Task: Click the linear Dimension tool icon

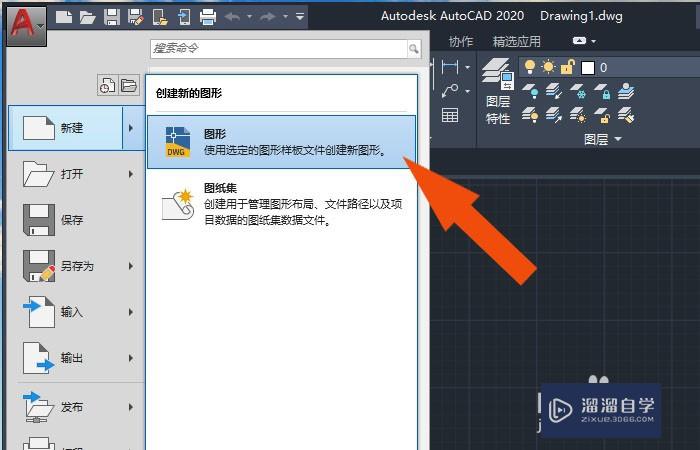Action: tap(450, 67)
